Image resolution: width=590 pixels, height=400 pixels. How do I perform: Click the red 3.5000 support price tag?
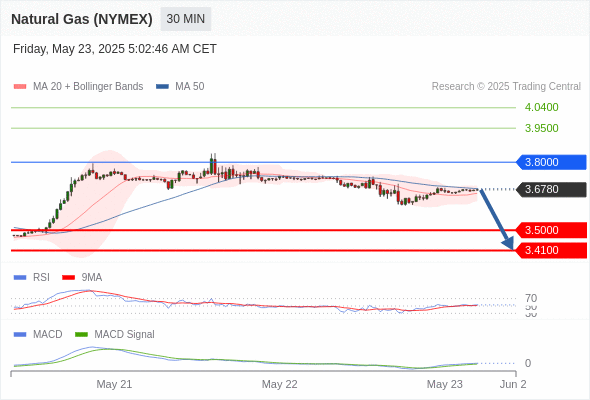(x=551, y=230)
